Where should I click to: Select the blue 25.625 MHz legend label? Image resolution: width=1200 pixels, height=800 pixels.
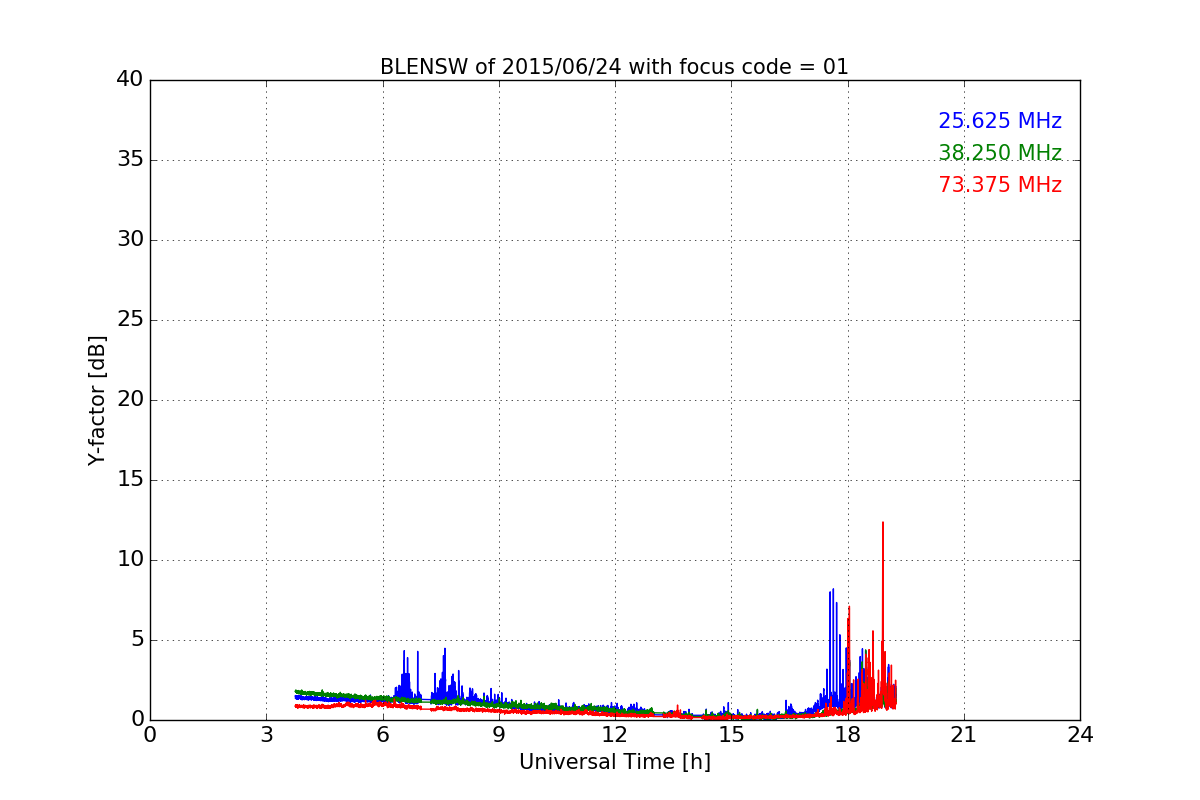(1000, 121)
